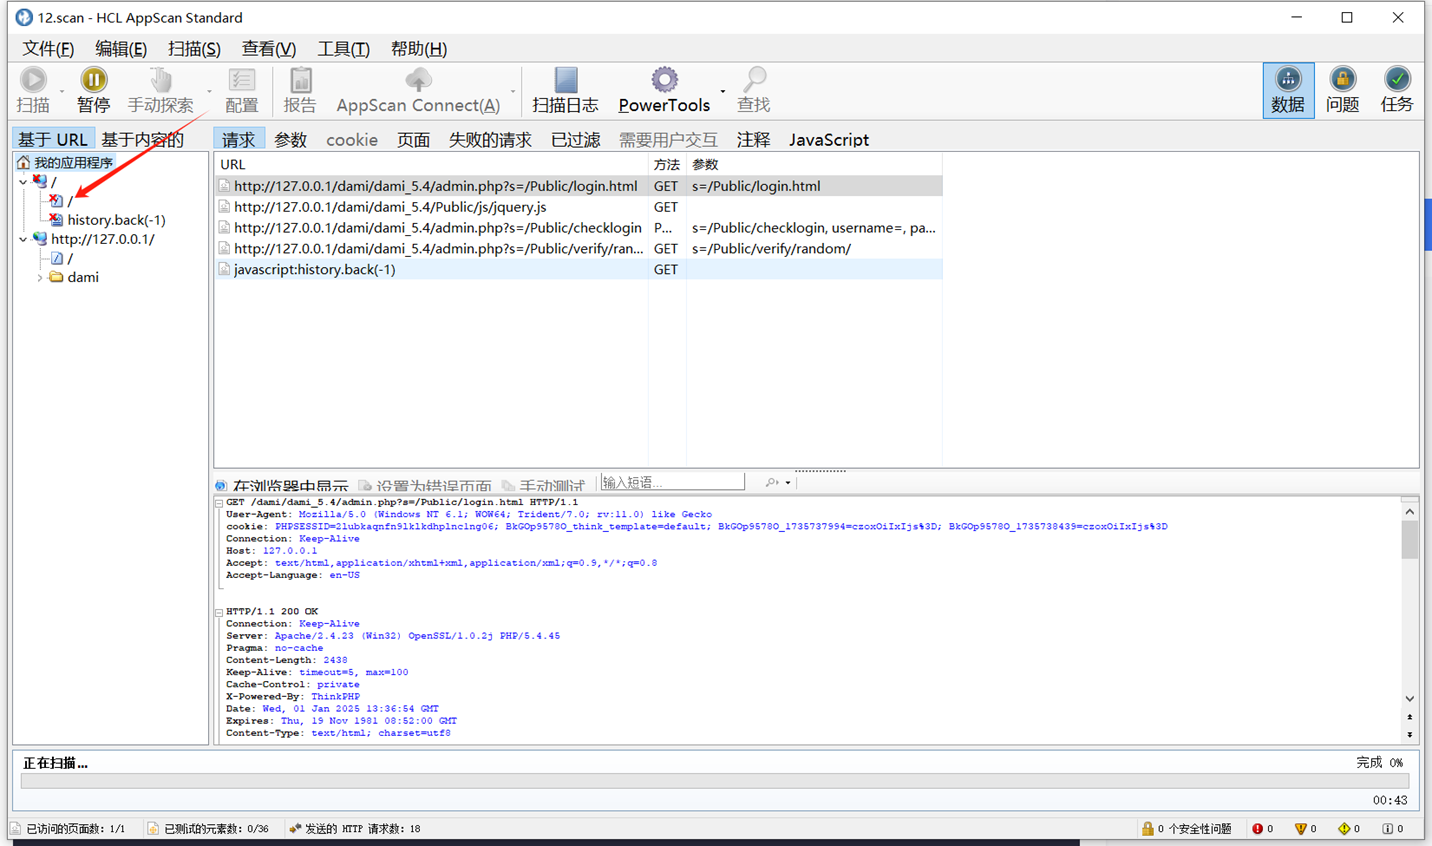The width and height of the screenshot is (1432, 846).
Task: Click the request pane vertical scrollbar thumb
Action: coord(1410,539)
